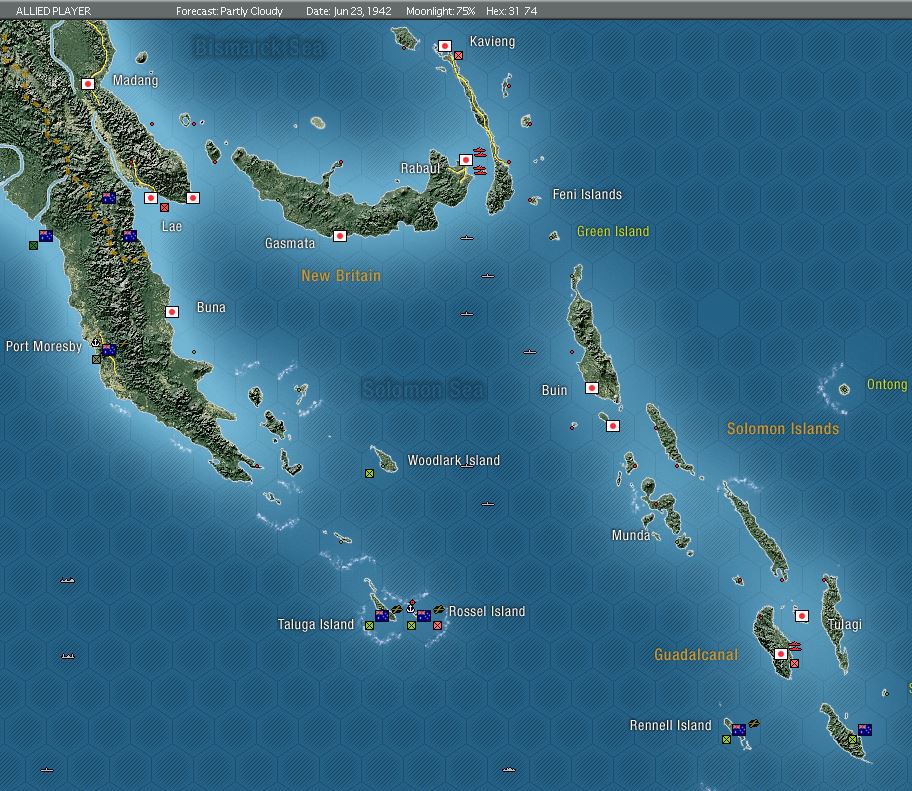Image resolution: width=912 pixels, height=791 pixels.
Task: Select the Australian flag at Taluga Island
Action: [382, 616]
